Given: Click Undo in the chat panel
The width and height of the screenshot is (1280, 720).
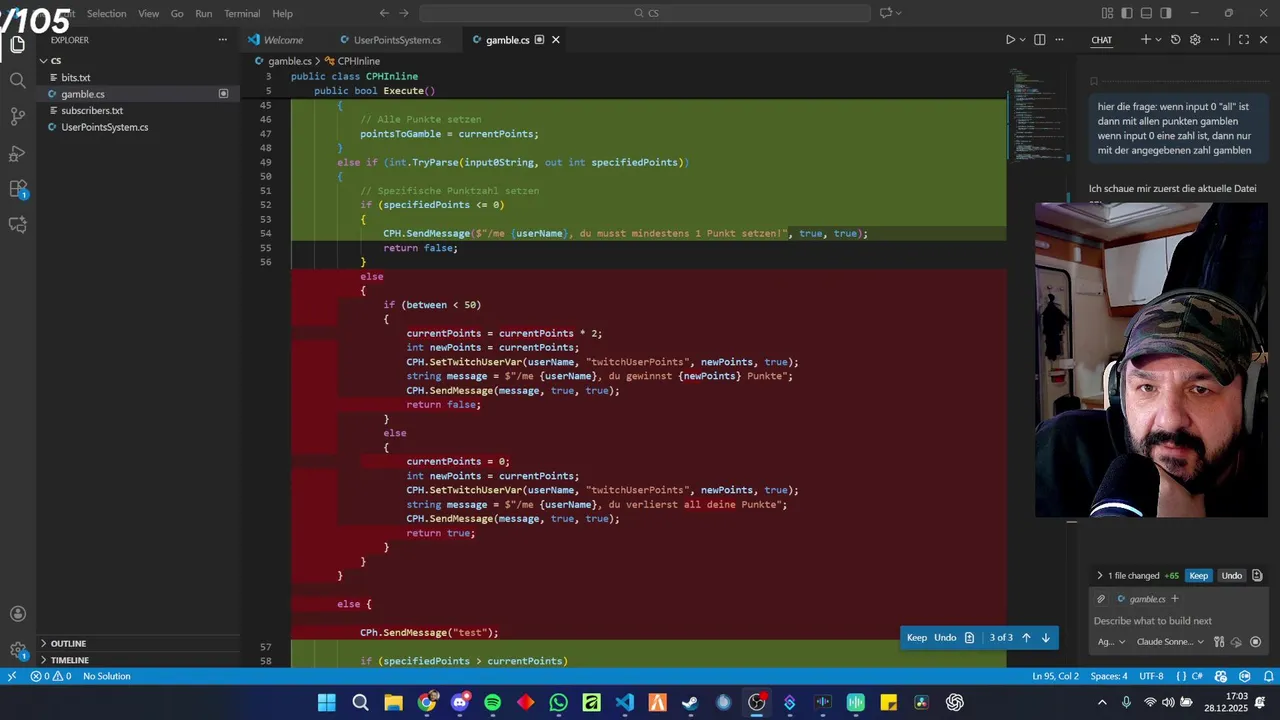Looking at the screenshot, I should [1232, 576].
